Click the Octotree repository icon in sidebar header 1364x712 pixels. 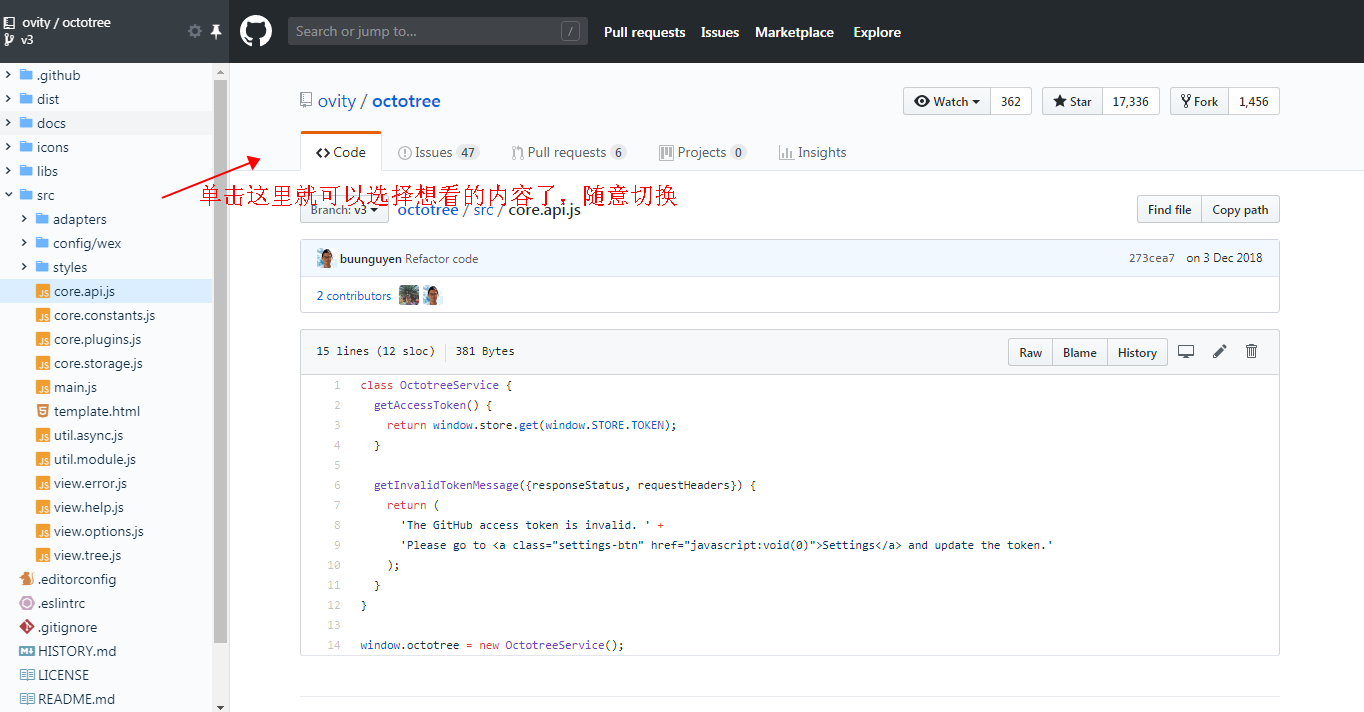[x=9, y=22]
